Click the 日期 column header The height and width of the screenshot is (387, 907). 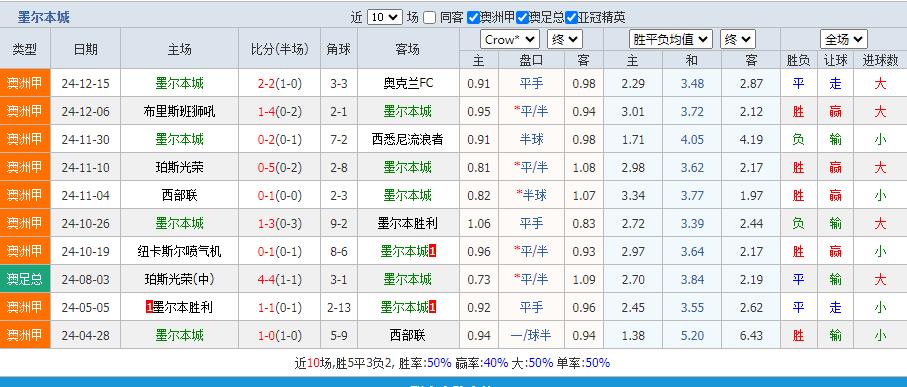(86, 49)
